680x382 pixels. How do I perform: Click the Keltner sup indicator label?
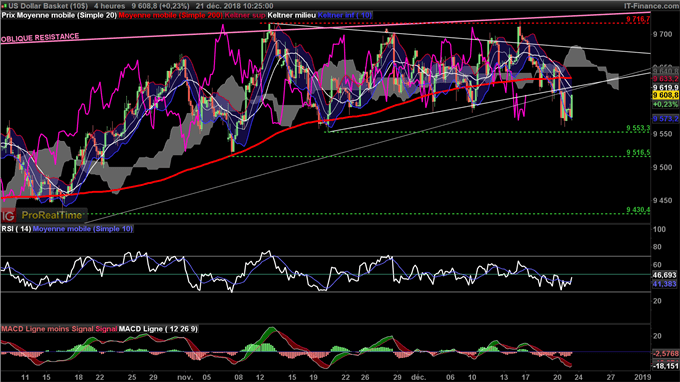[245, 15]
